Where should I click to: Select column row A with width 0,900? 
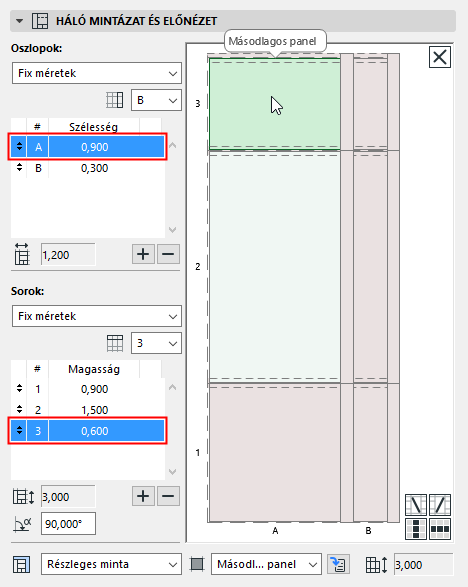pyautogui.click(x=88, y=147)
